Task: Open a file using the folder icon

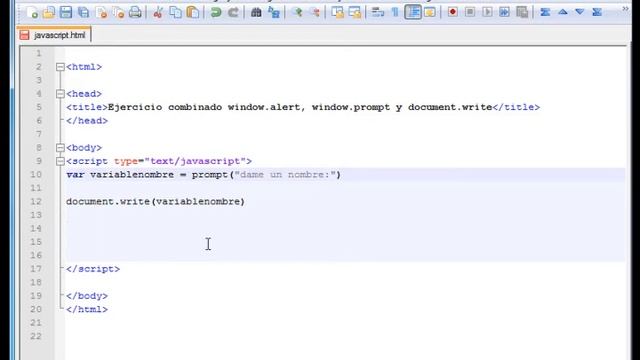Action: pos(49,13)
